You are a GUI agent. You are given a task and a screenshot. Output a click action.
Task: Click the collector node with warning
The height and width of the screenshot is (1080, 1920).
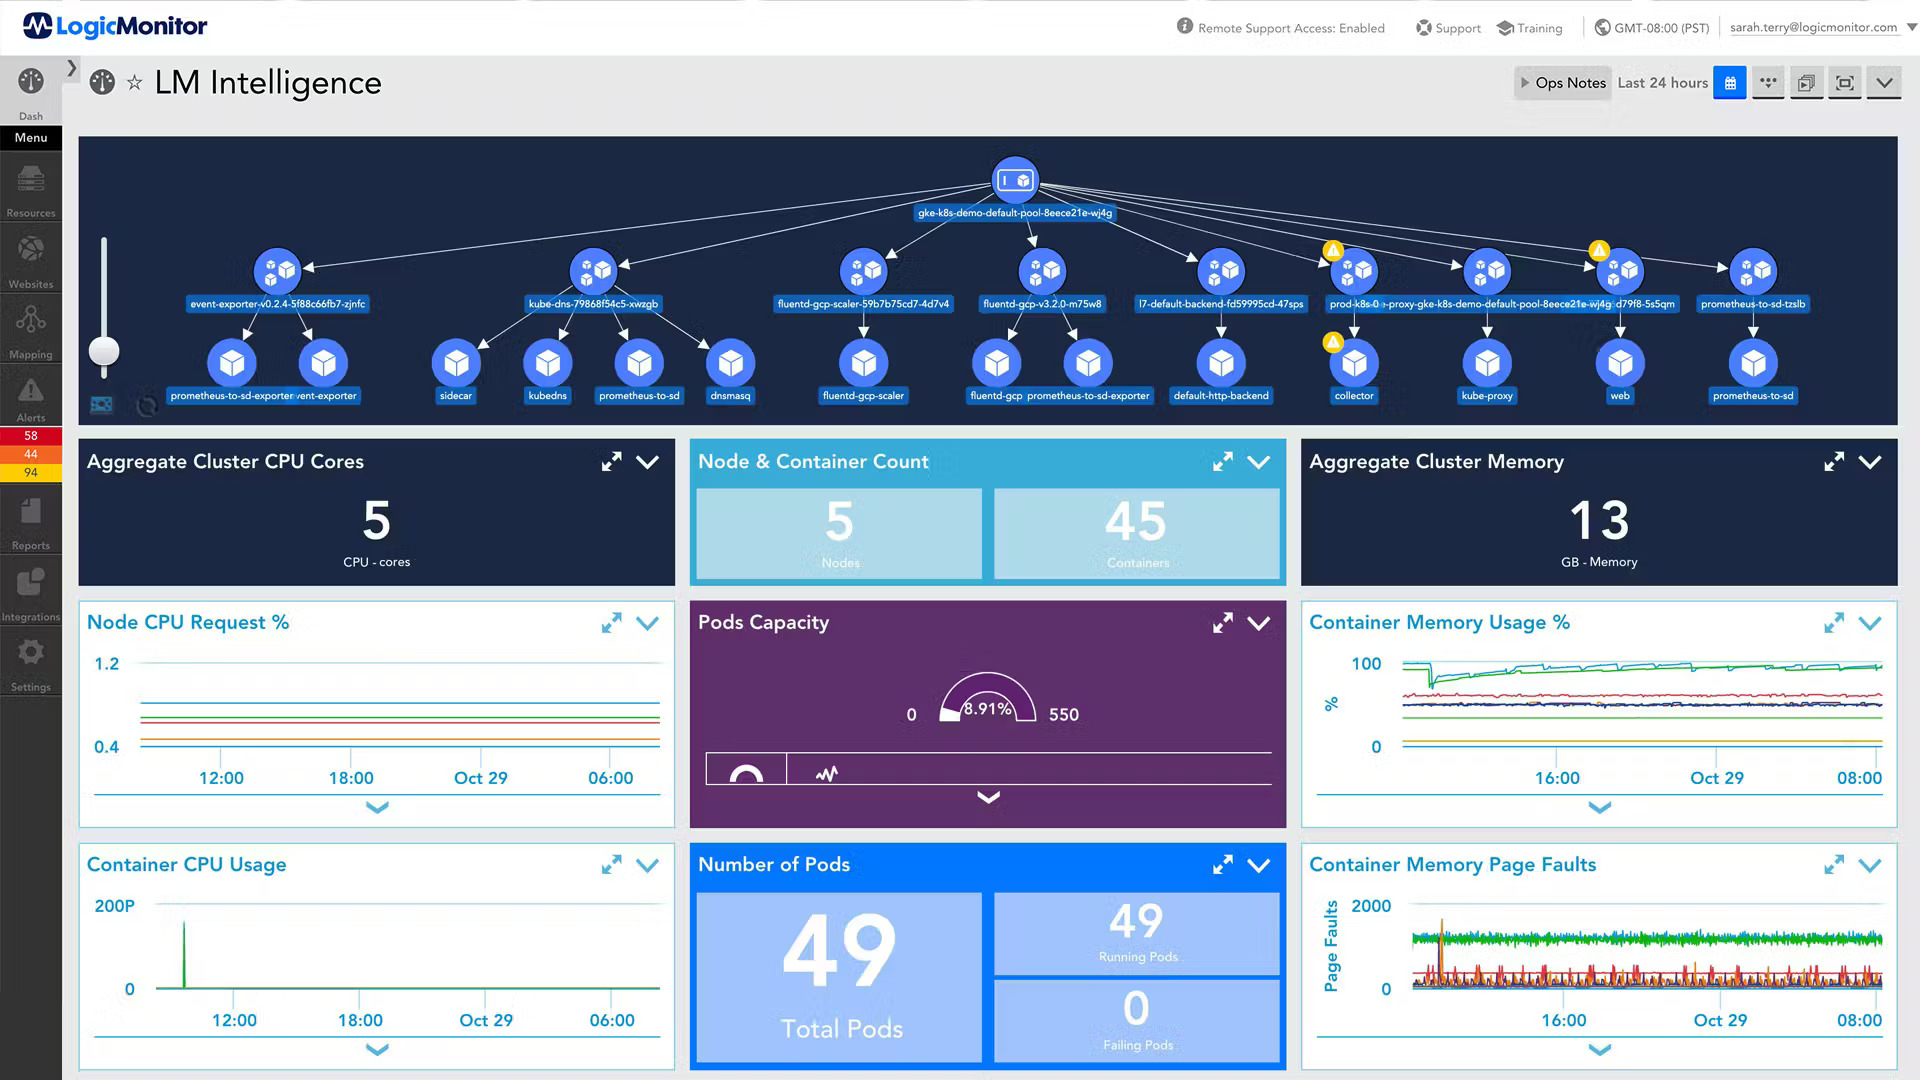coord(1354,364)
